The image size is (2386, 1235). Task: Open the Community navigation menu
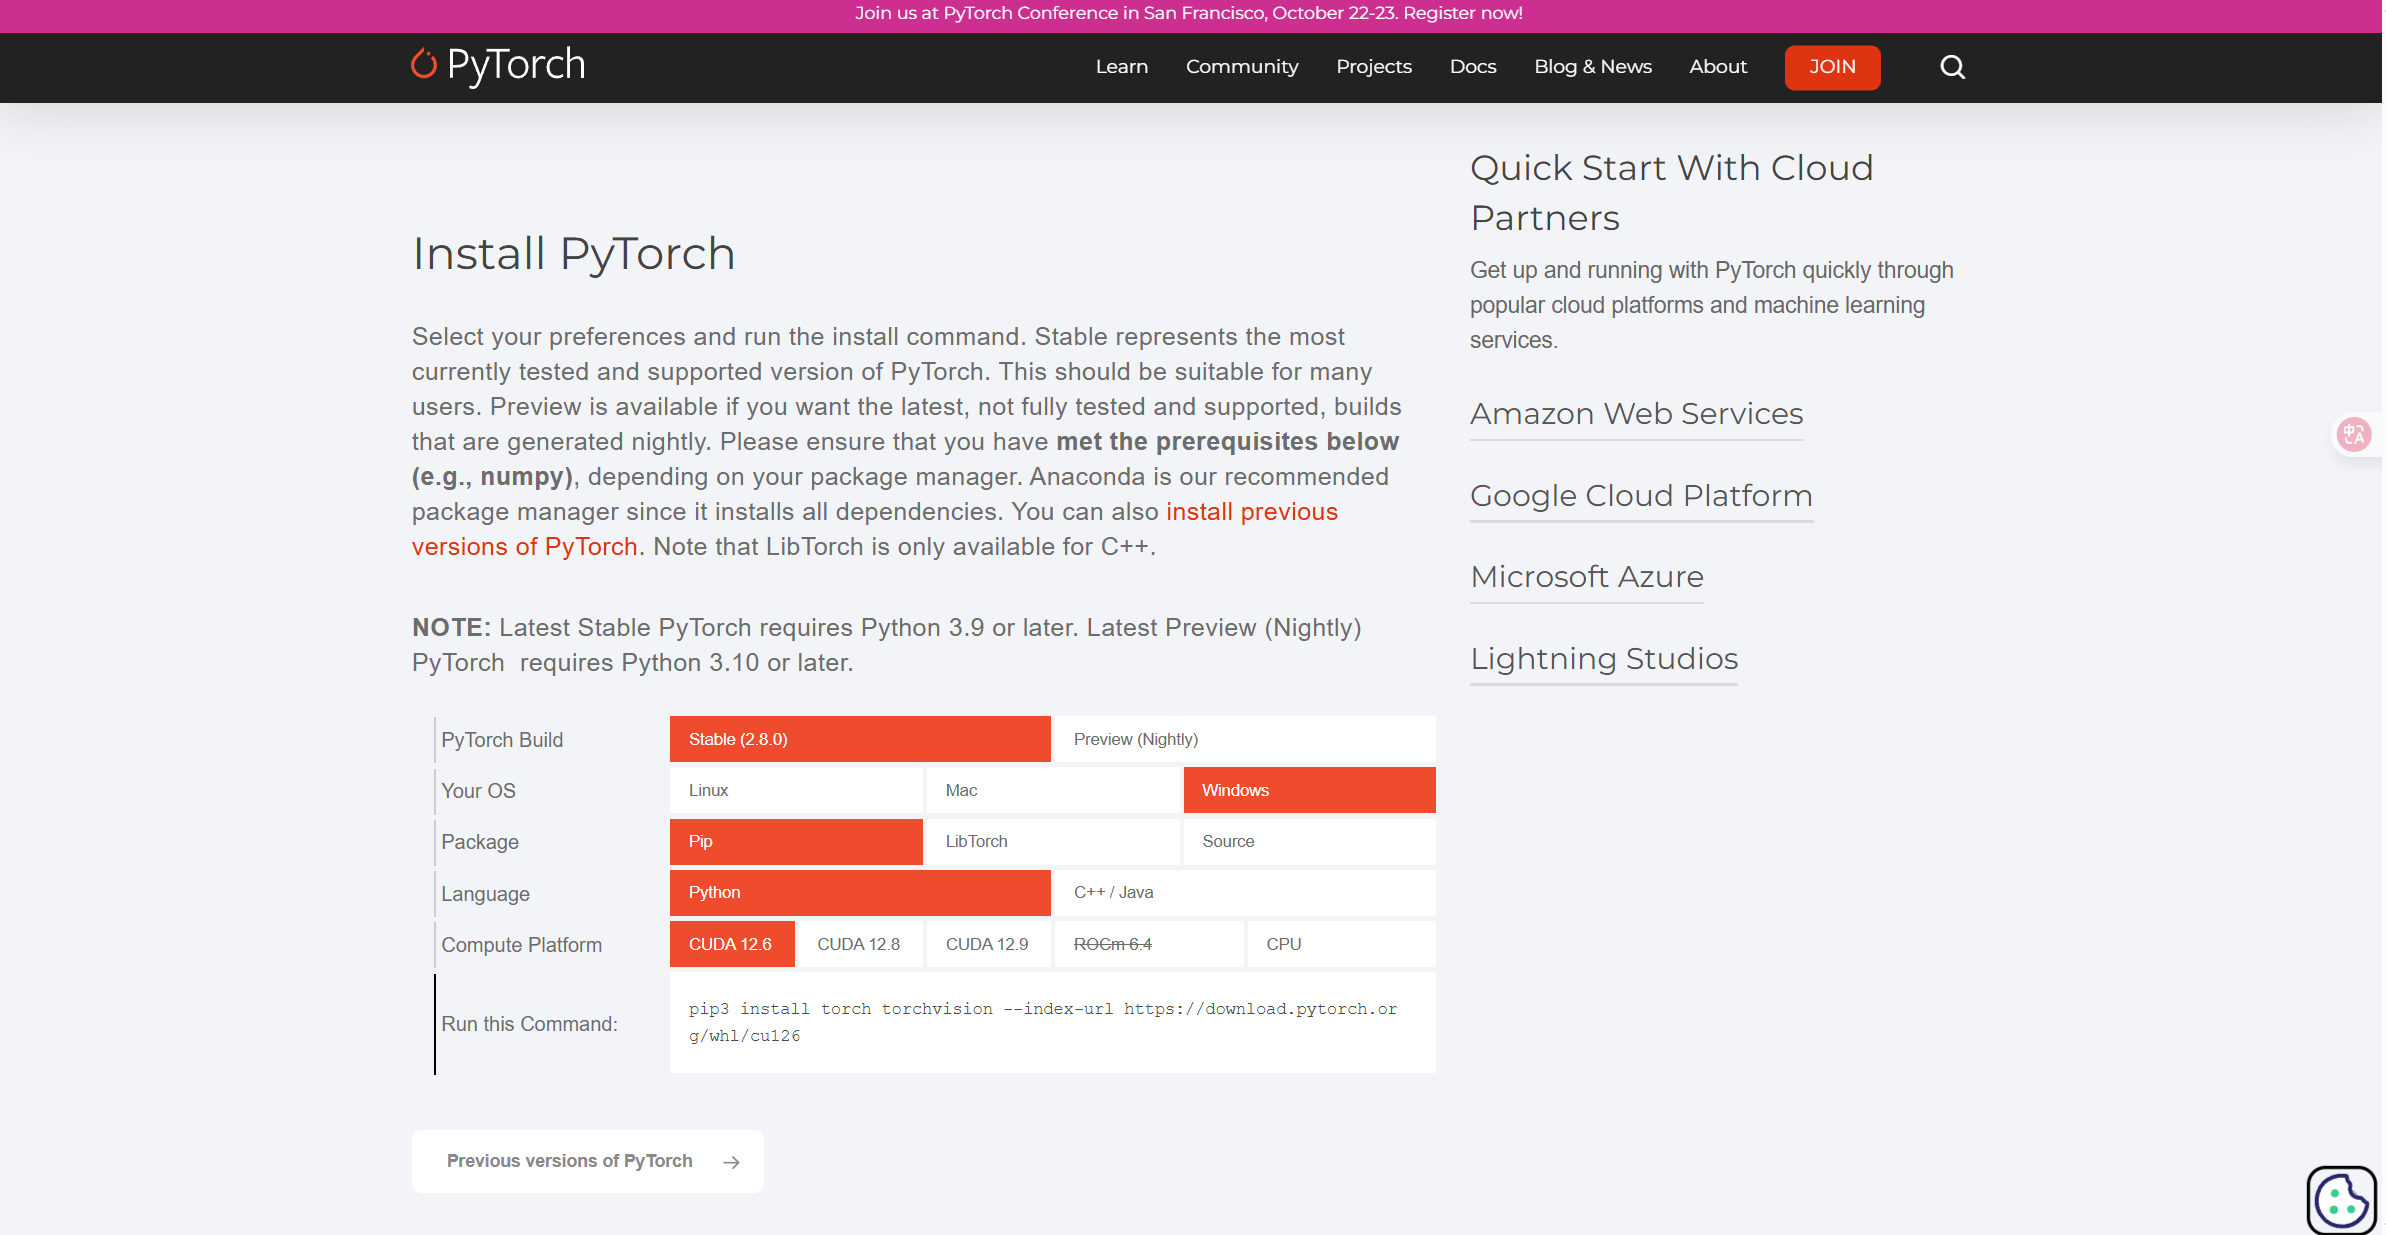[x=1241, y=67]
